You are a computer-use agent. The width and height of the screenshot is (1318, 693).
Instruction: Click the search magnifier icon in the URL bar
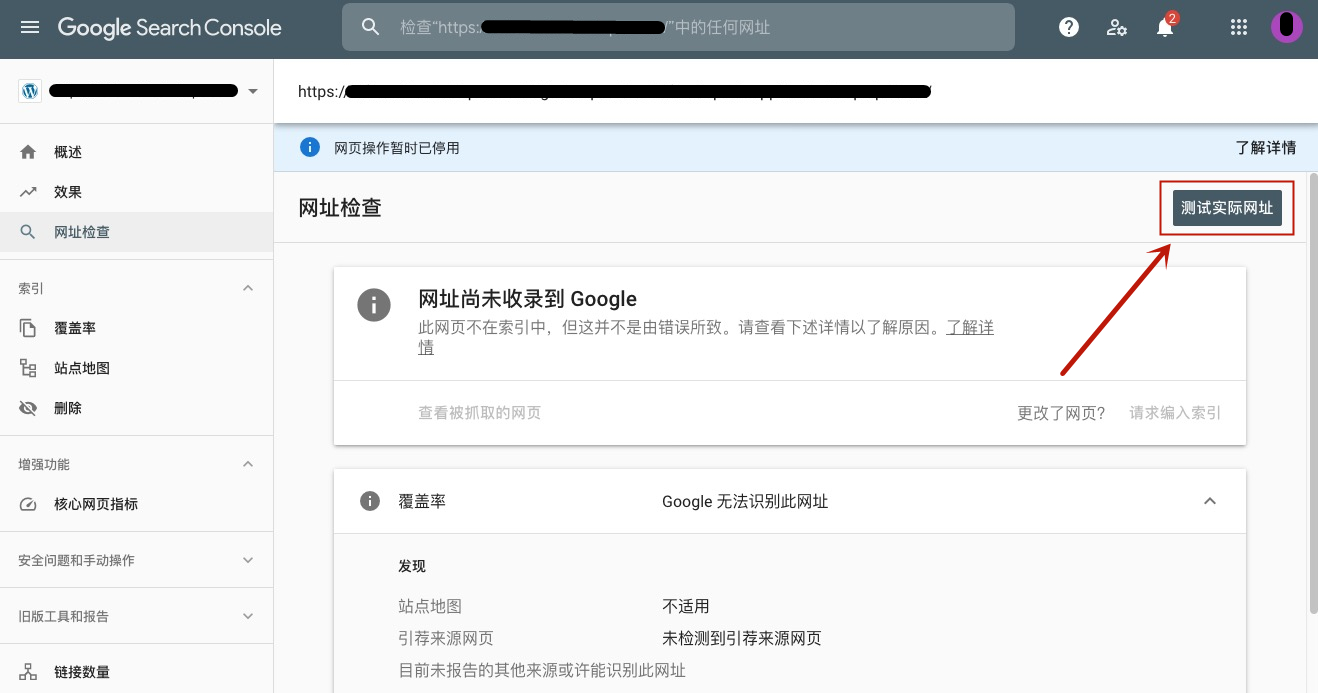click(371, 27)
